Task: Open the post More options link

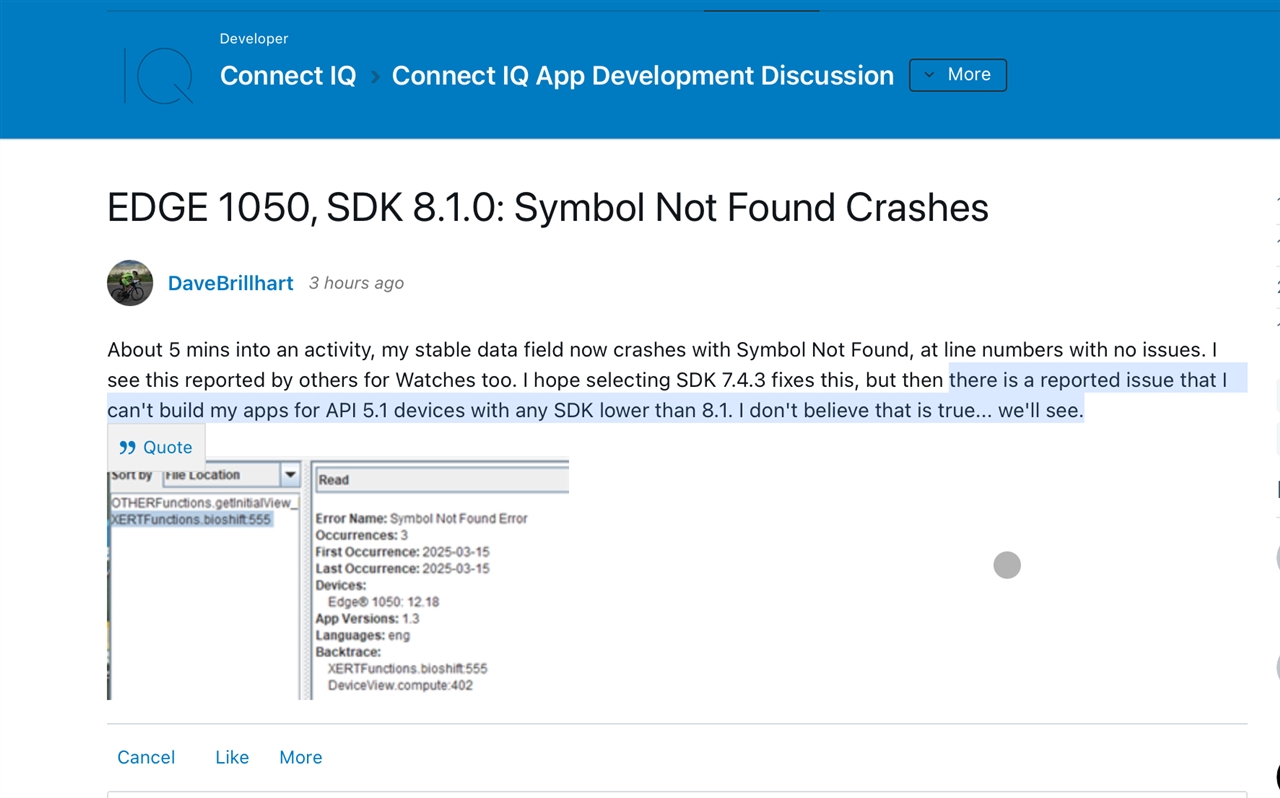Action: click(301, 757)
